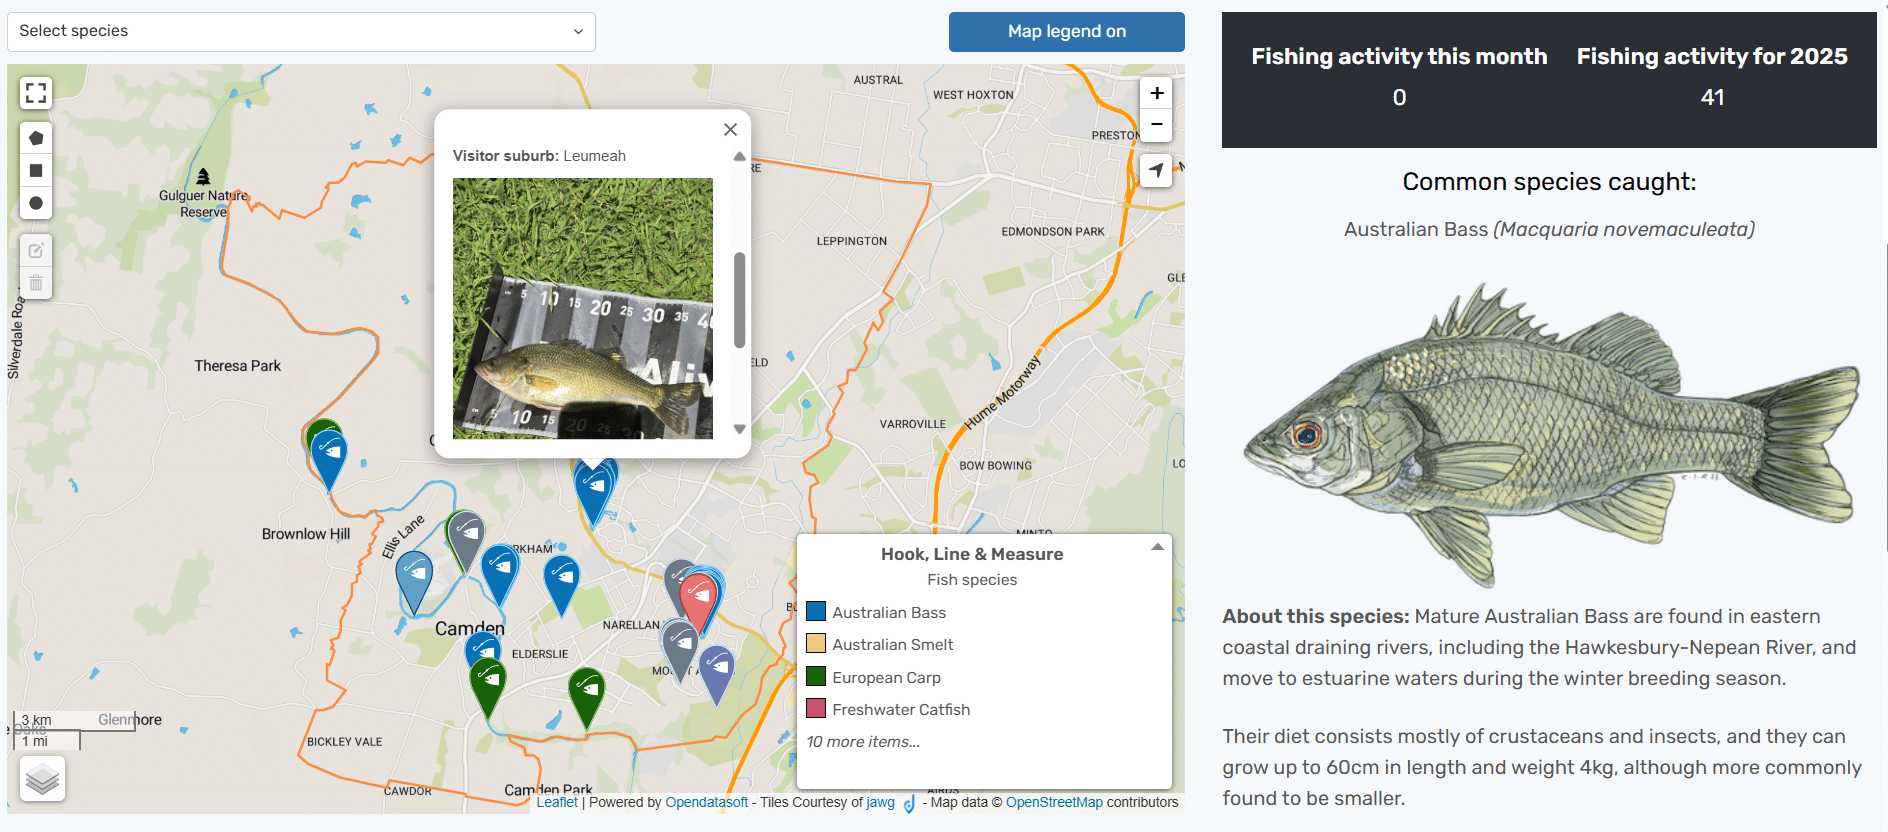Image resolution: width=1888 pixels, height=832 pixels.
Task: Open the Leaflet attribution link
Action: [x=557, y=802]
